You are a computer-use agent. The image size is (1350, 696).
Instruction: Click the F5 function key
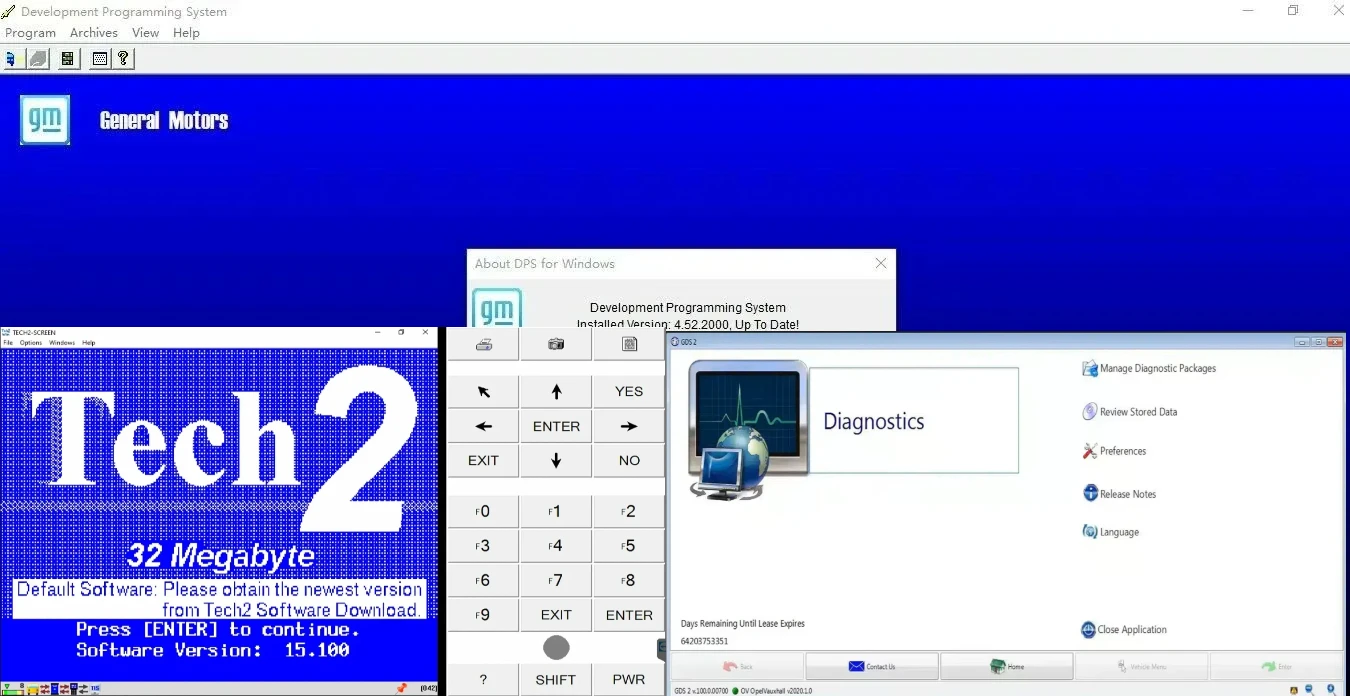(629, 546)
